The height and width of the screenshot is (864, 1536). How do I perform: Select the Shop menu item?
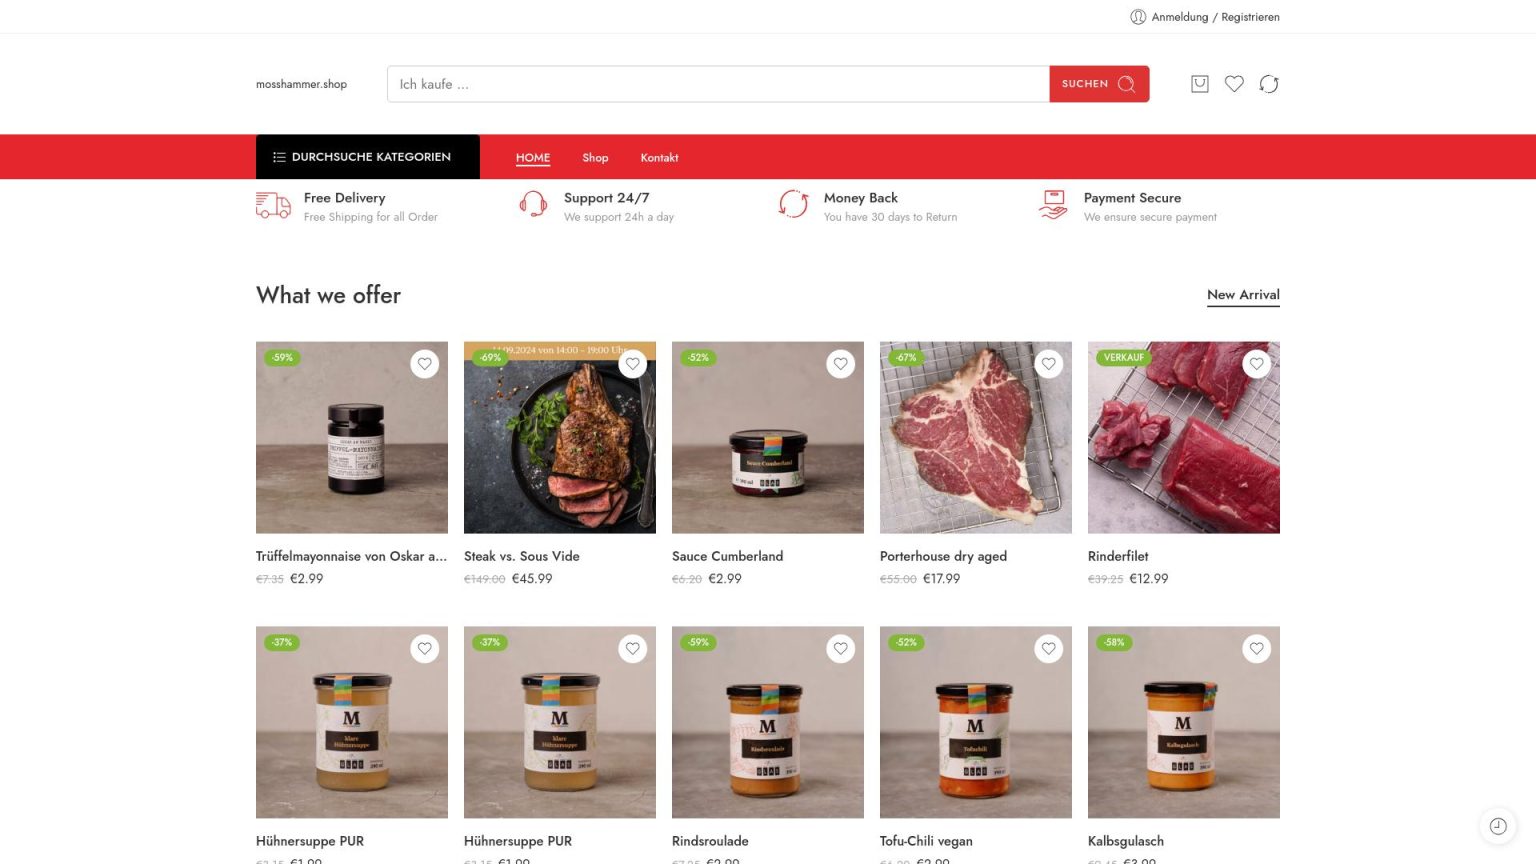tap(595, 158)
